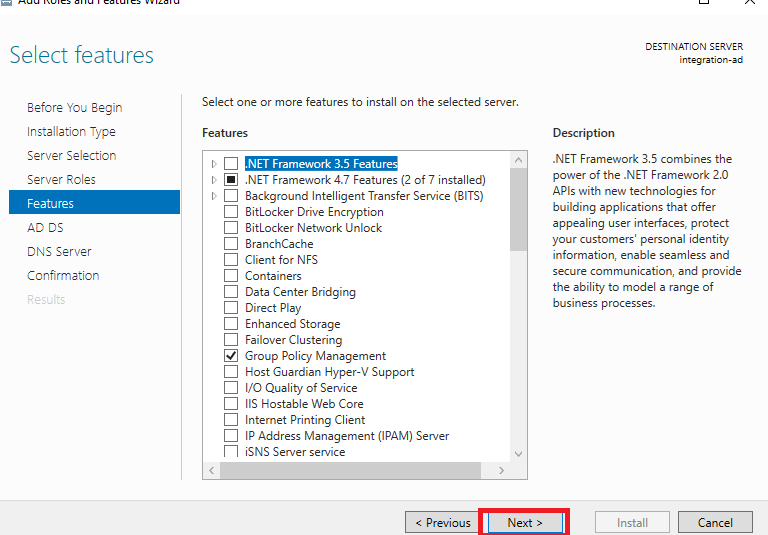Screen dimensions: 768x535
Task: Select Internet Printing Client label
Action: coord(305,420)
